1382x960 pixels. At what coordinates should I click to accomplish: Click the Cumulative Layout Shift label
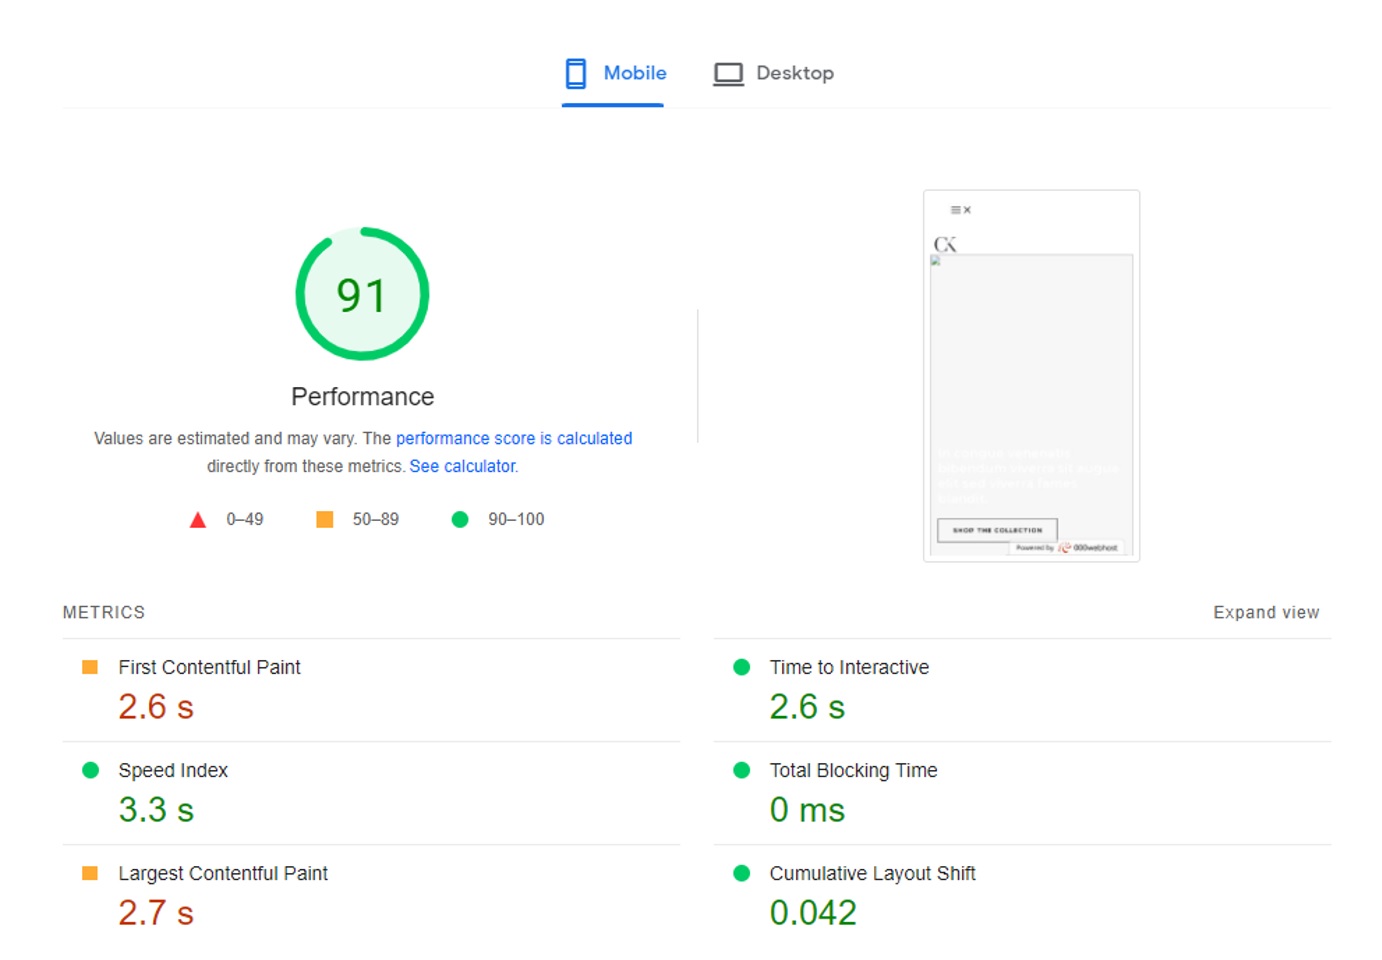pyautogui.click(x=872, y=873)
